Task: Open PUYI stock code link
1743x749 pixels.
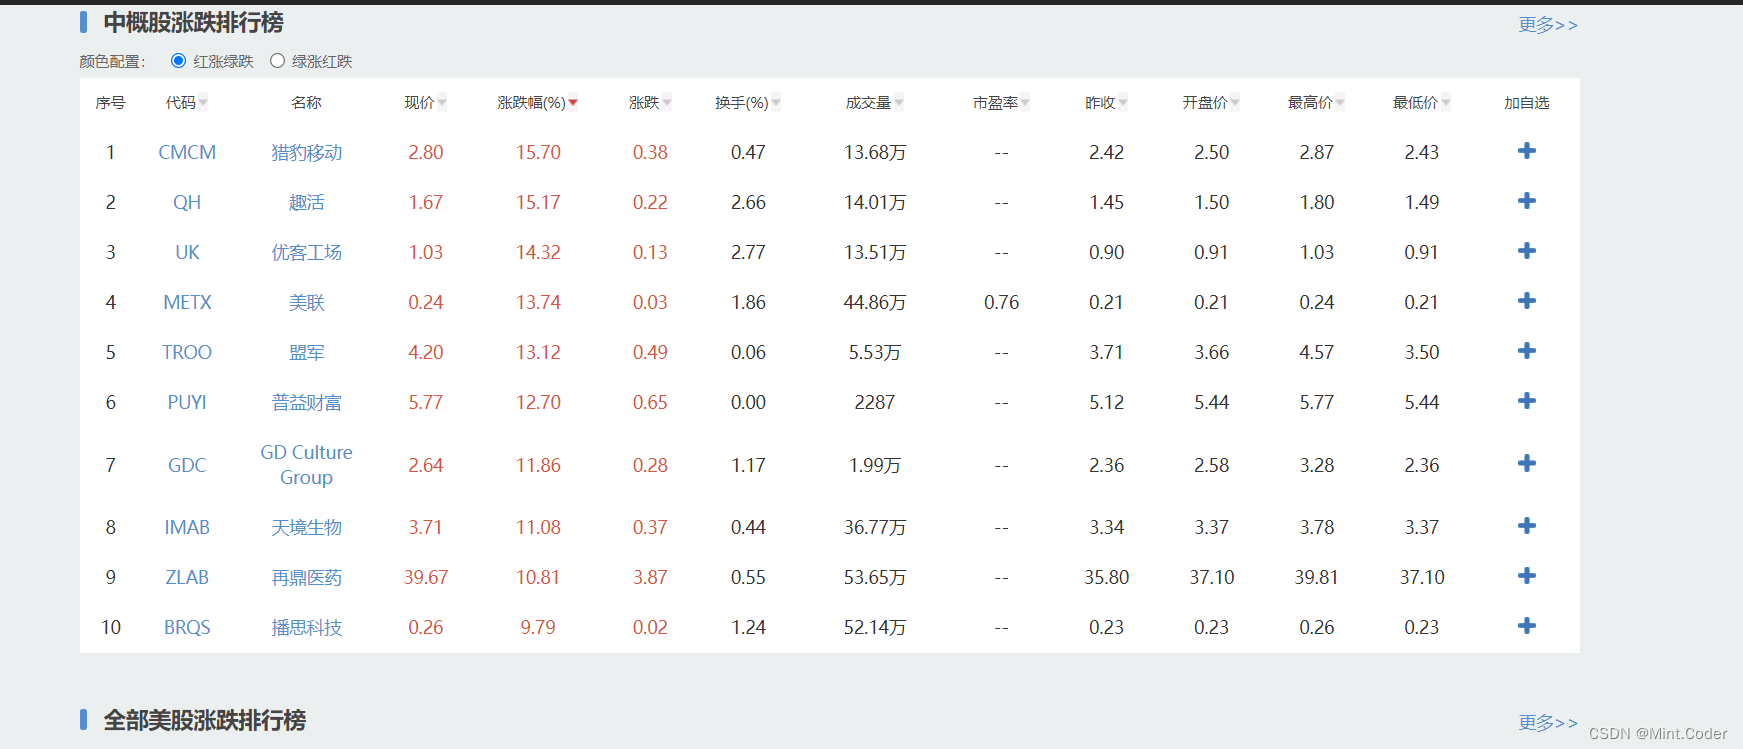Action: pos(187,402)
